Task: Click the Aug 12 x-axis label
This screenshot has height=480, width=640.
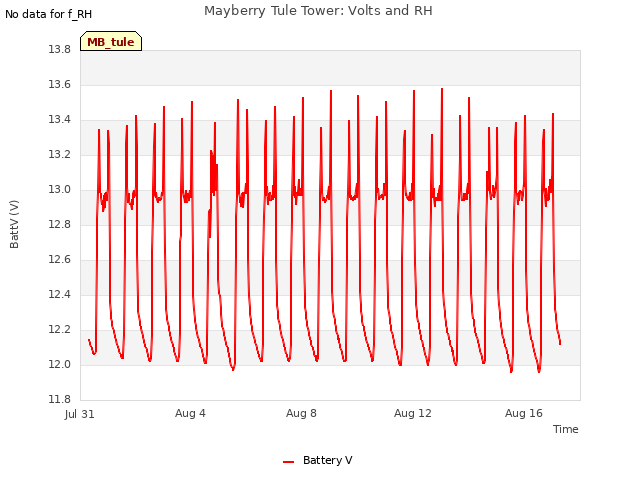Action: [413, 413]
